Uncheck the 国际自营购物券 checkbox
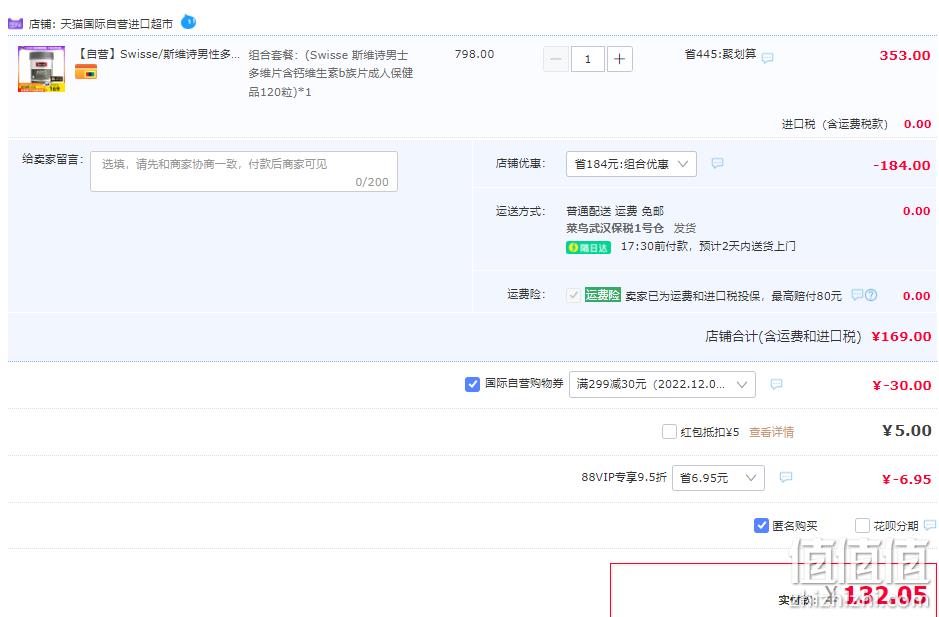This screenshot has width=939, height=617. 472,384
